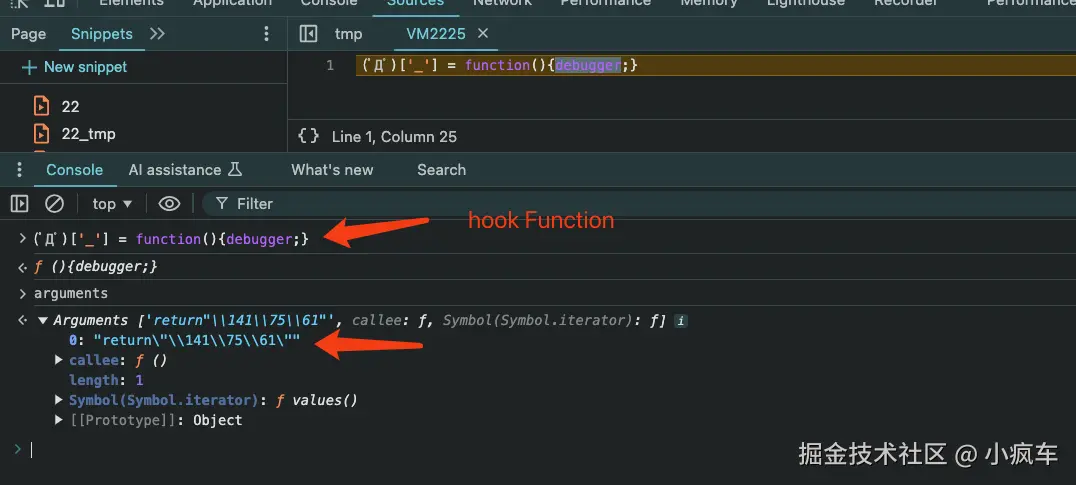The height and width of the screenshot is (485, 1076).
Task: Click the more tabs chevron beside Snippets
Action: [x=157, y=34]
